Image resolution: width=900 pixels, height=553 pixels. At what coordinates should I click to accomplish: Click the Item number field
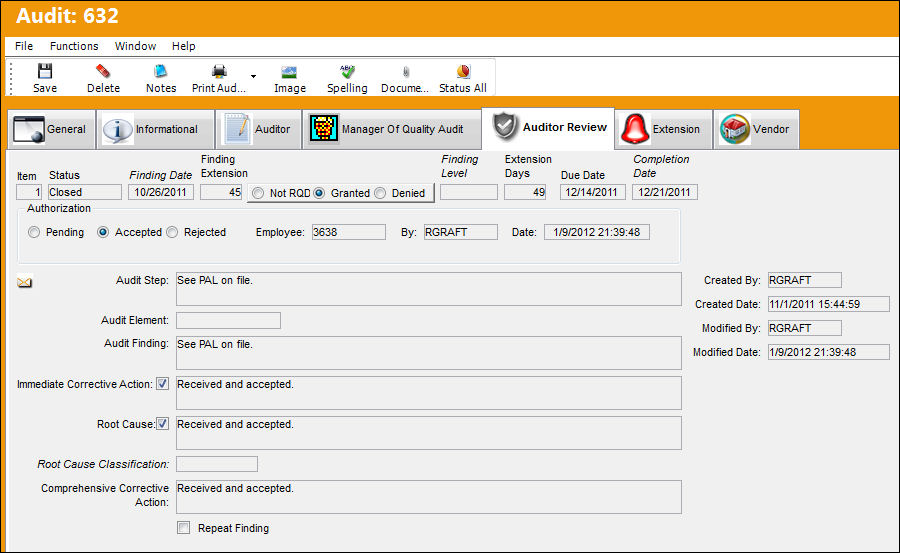[29, 192]
